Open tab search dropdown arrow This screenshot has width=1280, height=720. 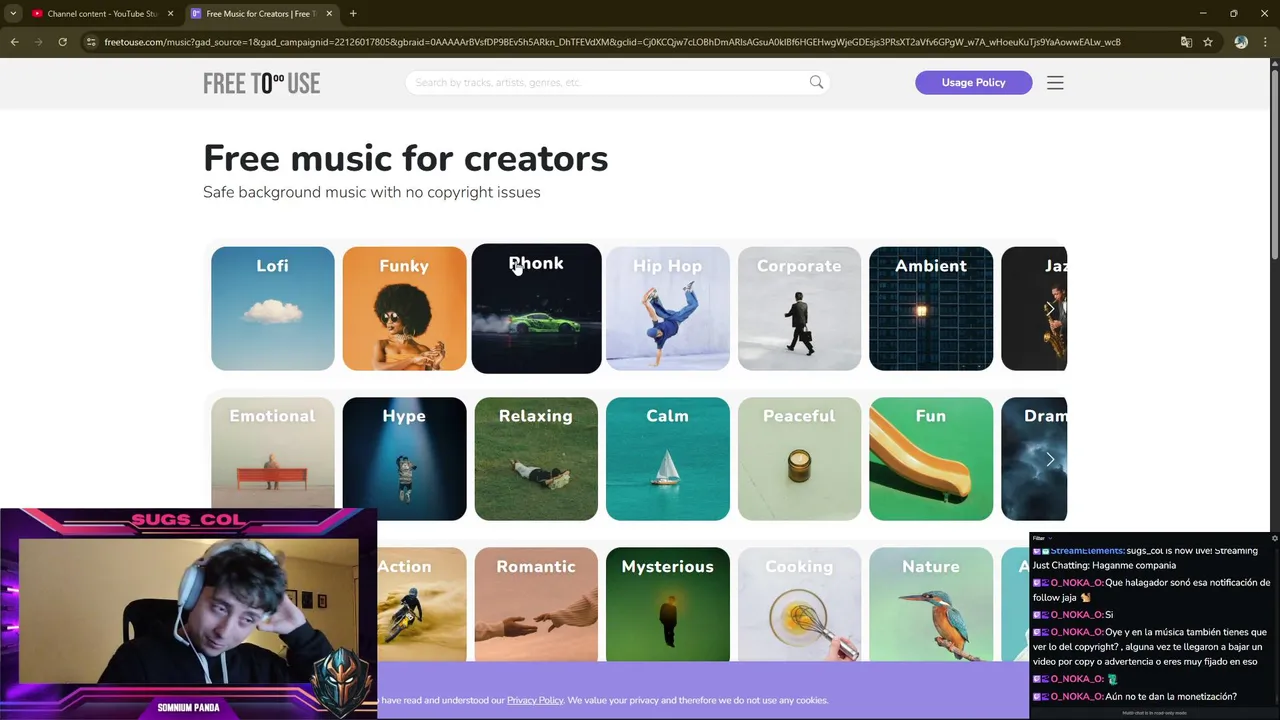tap(13, 13)
